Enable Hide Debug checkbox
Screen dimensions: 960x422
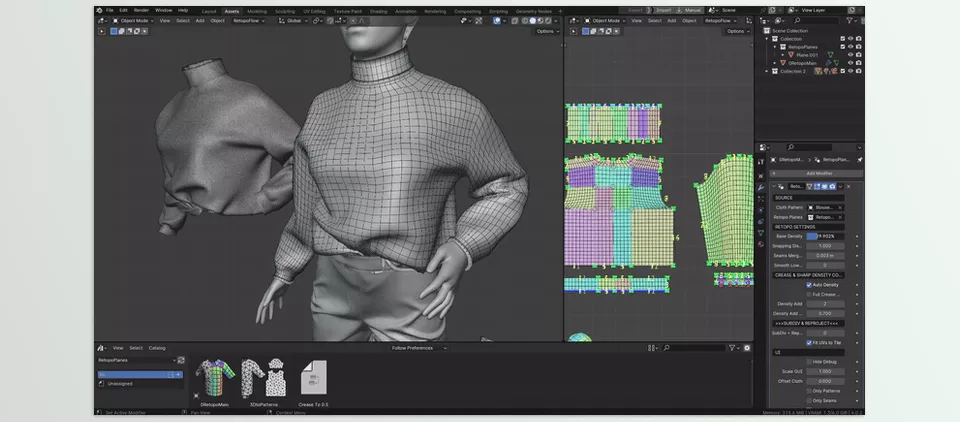(809, 362)
